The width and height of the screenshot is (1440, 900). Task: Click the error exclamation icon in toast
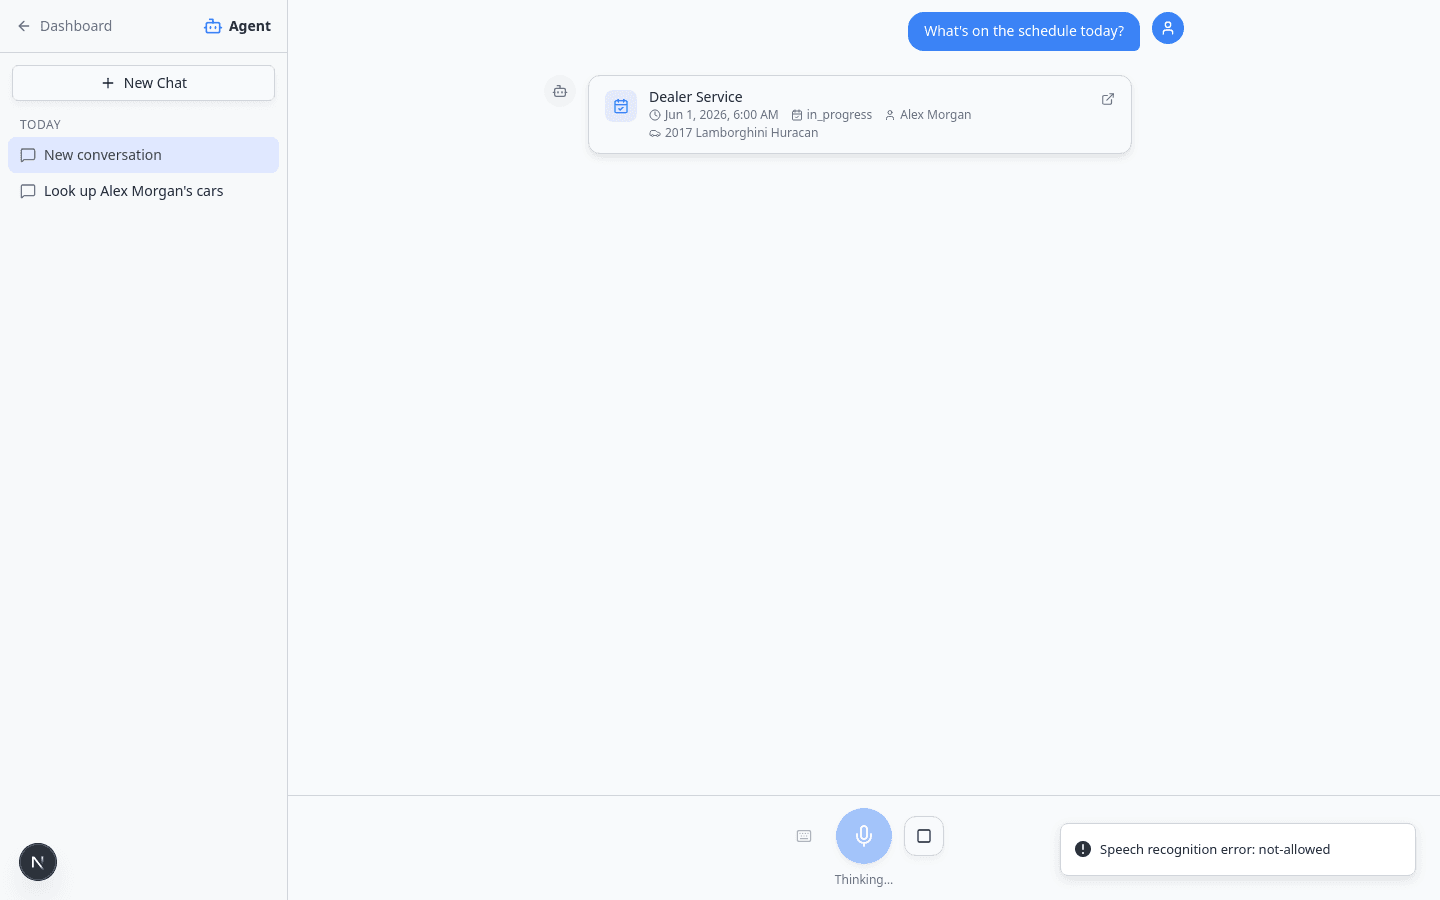click(x=1083, y=849)
